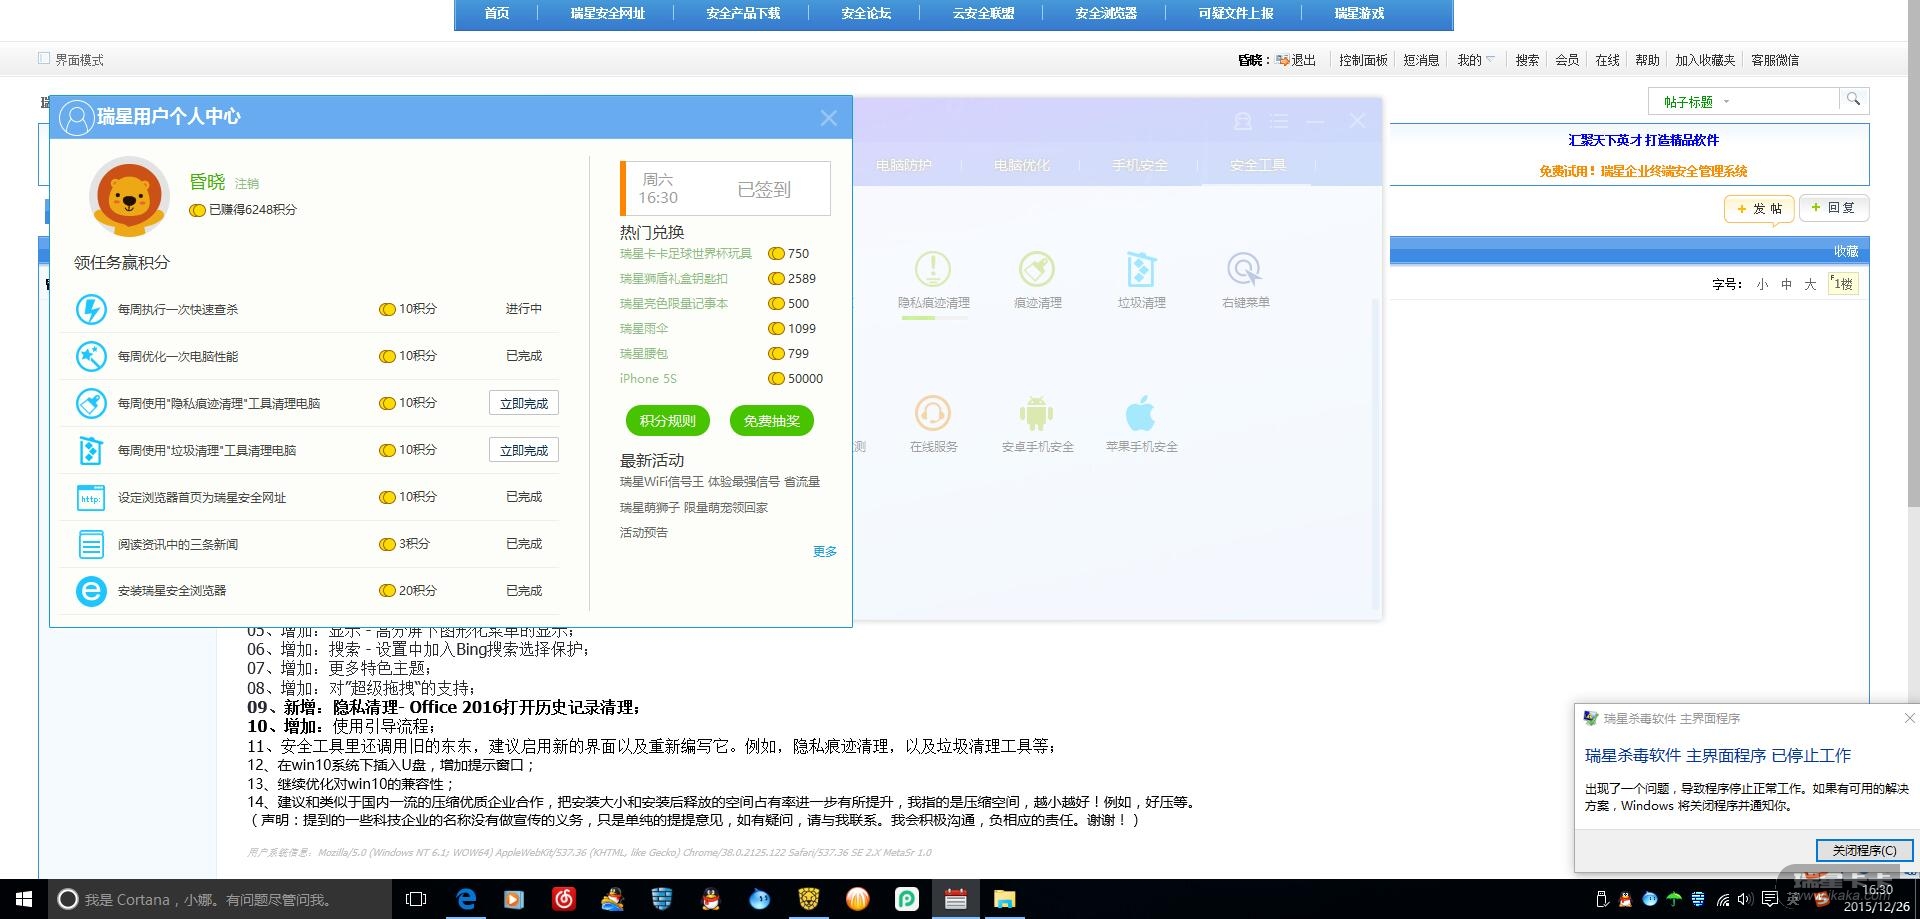Select the 小 font size option
1920x919 pixels.
[1762, 284]
